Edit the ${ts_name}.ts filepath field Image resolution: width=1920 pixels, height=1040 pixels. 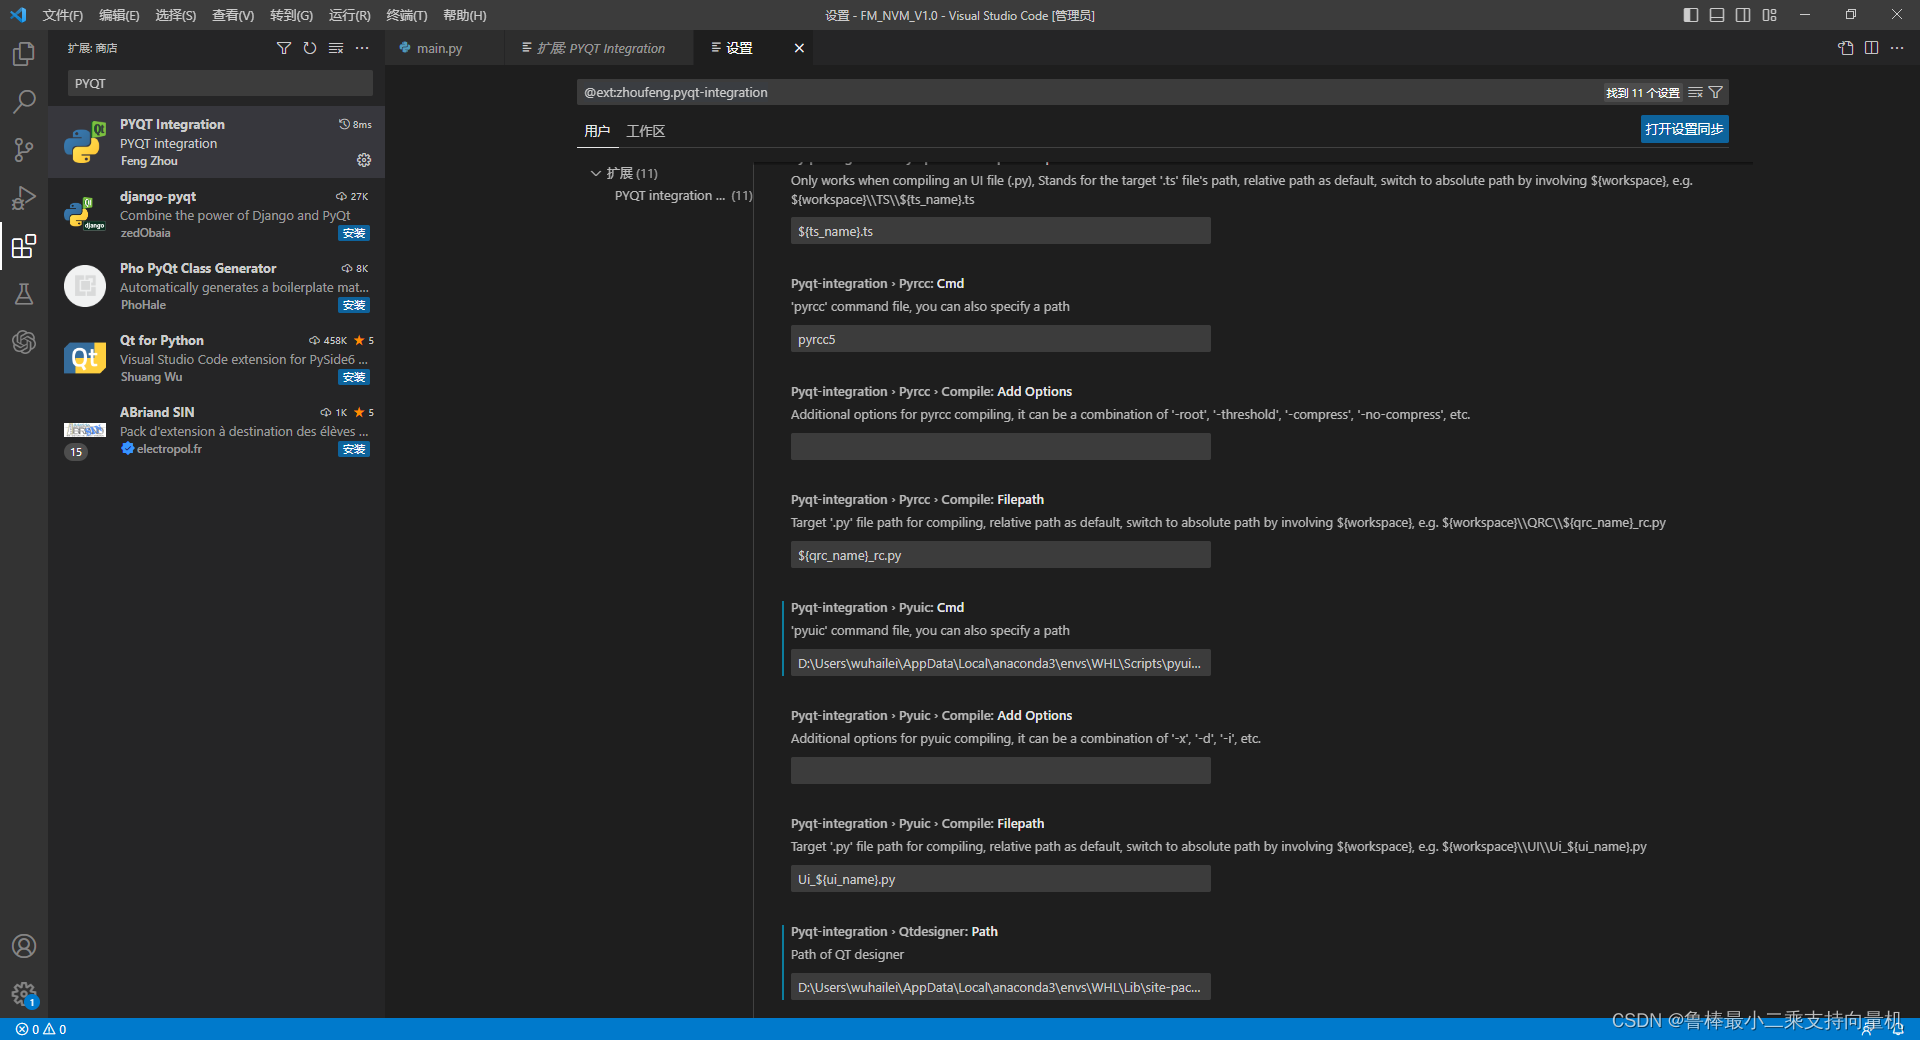coord(1000,231)
